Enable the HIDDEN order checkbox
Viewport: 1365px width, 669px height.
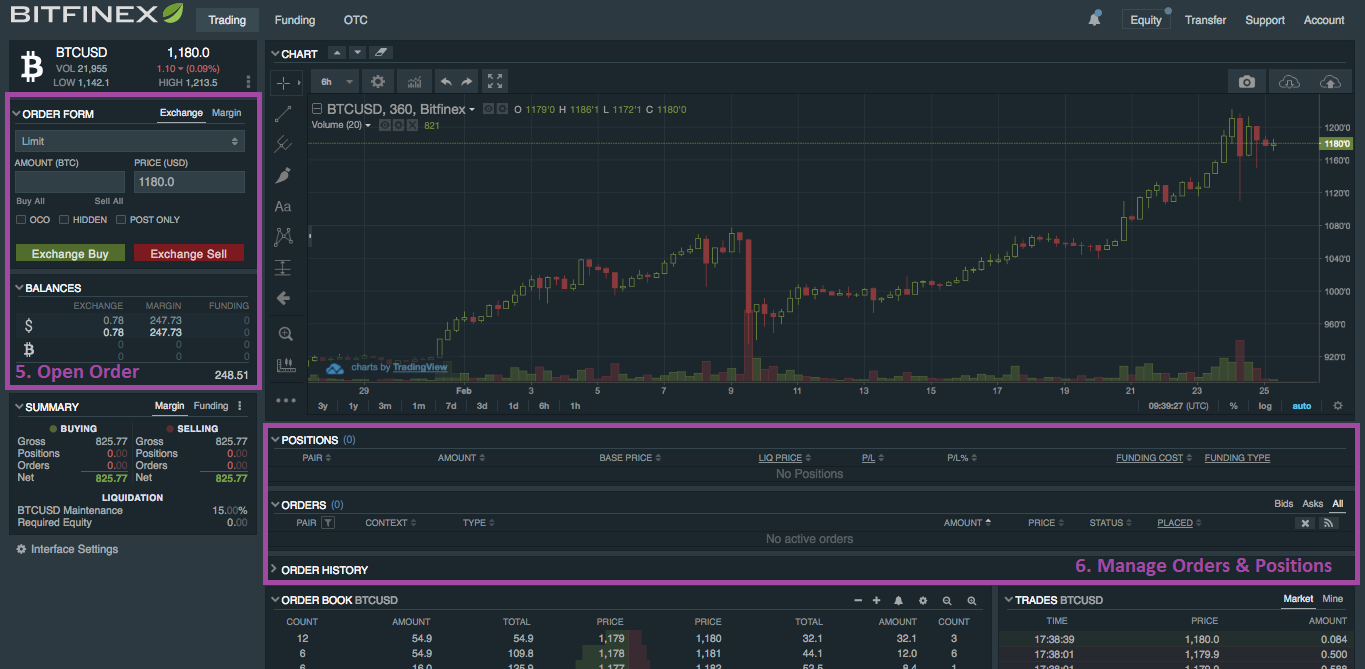[x=64, y=220]
